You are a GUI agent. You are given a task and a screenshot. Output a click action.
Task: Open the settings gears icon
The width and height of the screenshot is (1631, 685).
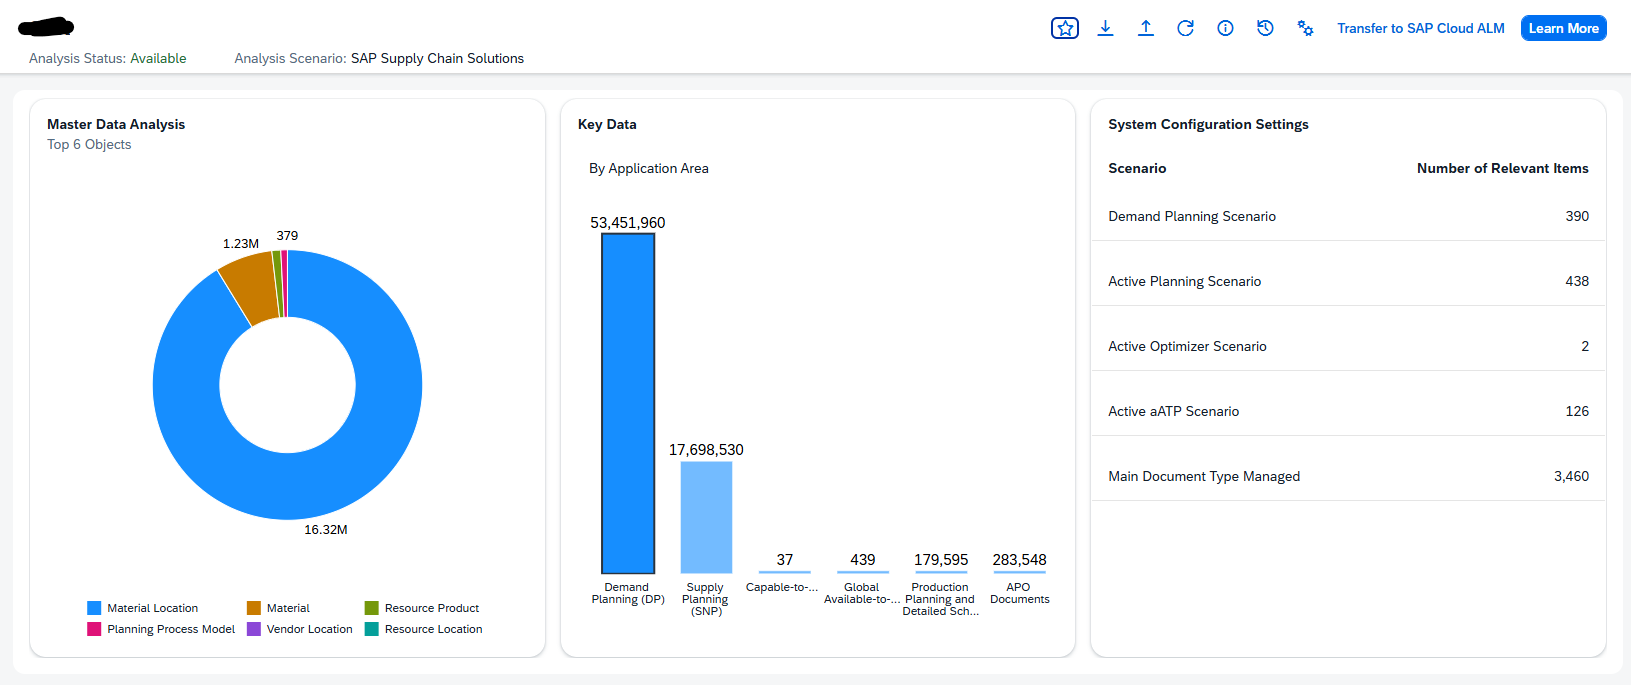click(x=1305, y=28)
